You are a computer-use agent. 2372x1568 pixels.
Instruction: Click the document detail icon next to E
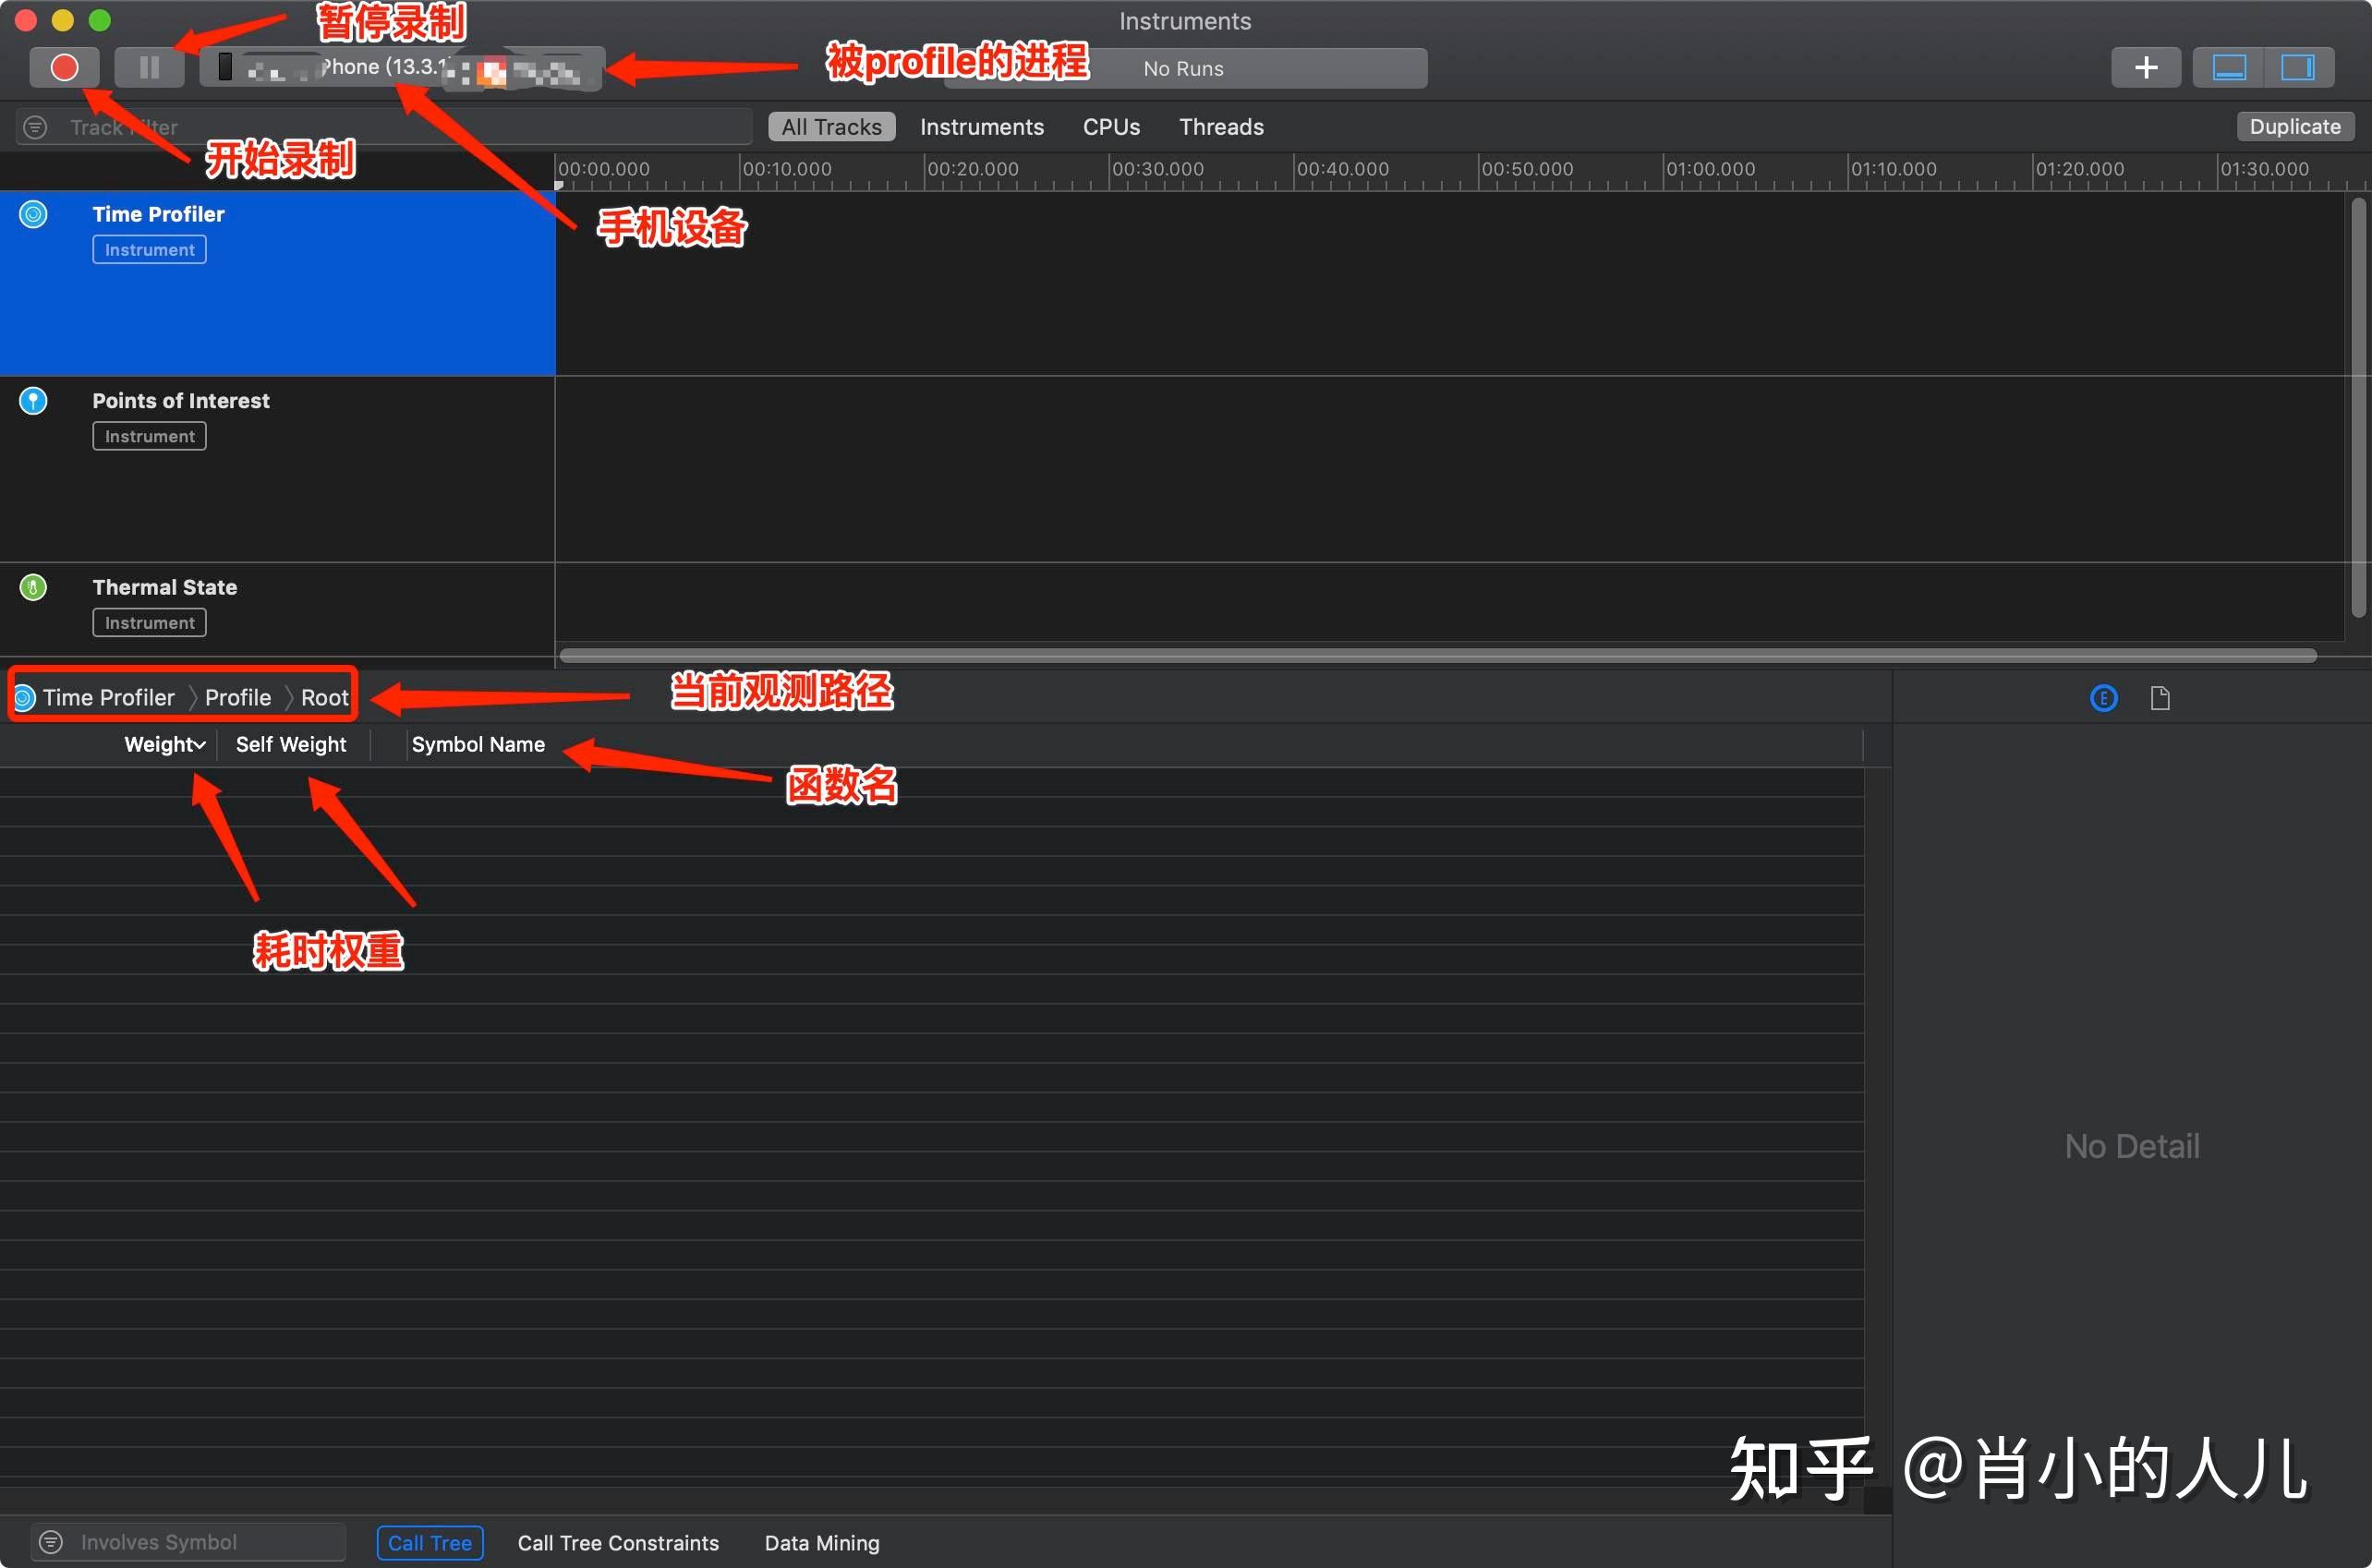(x=2160, y=697)
